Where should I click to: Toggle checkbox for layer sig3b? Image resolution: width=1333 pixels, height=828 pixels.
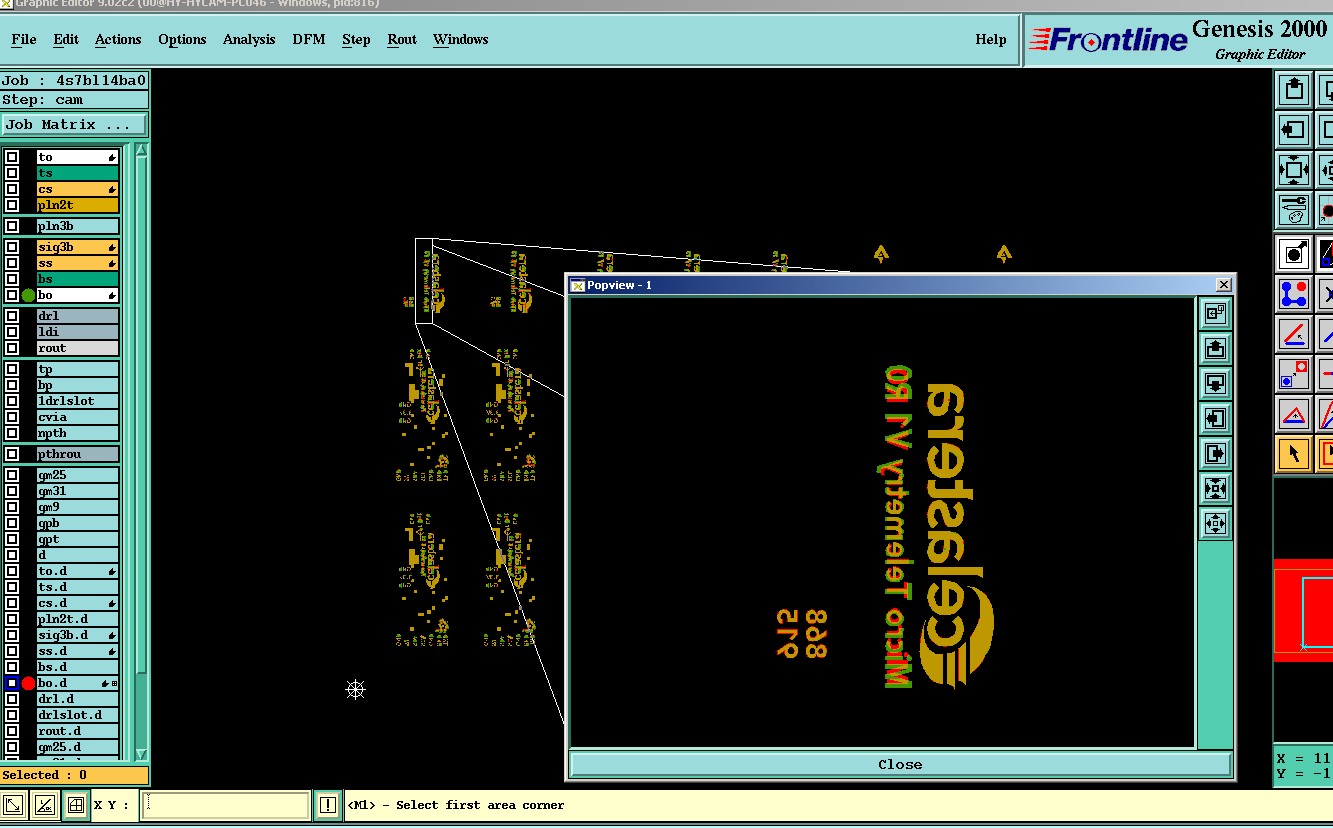pyautogui.click(x=12, y=247)
